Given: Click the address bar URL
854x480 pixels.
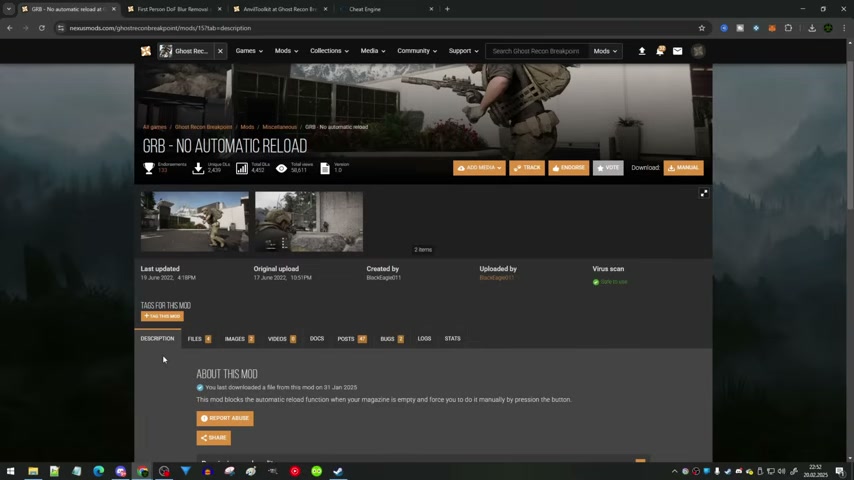Looking at the screenshot, I should click(160, 28).
